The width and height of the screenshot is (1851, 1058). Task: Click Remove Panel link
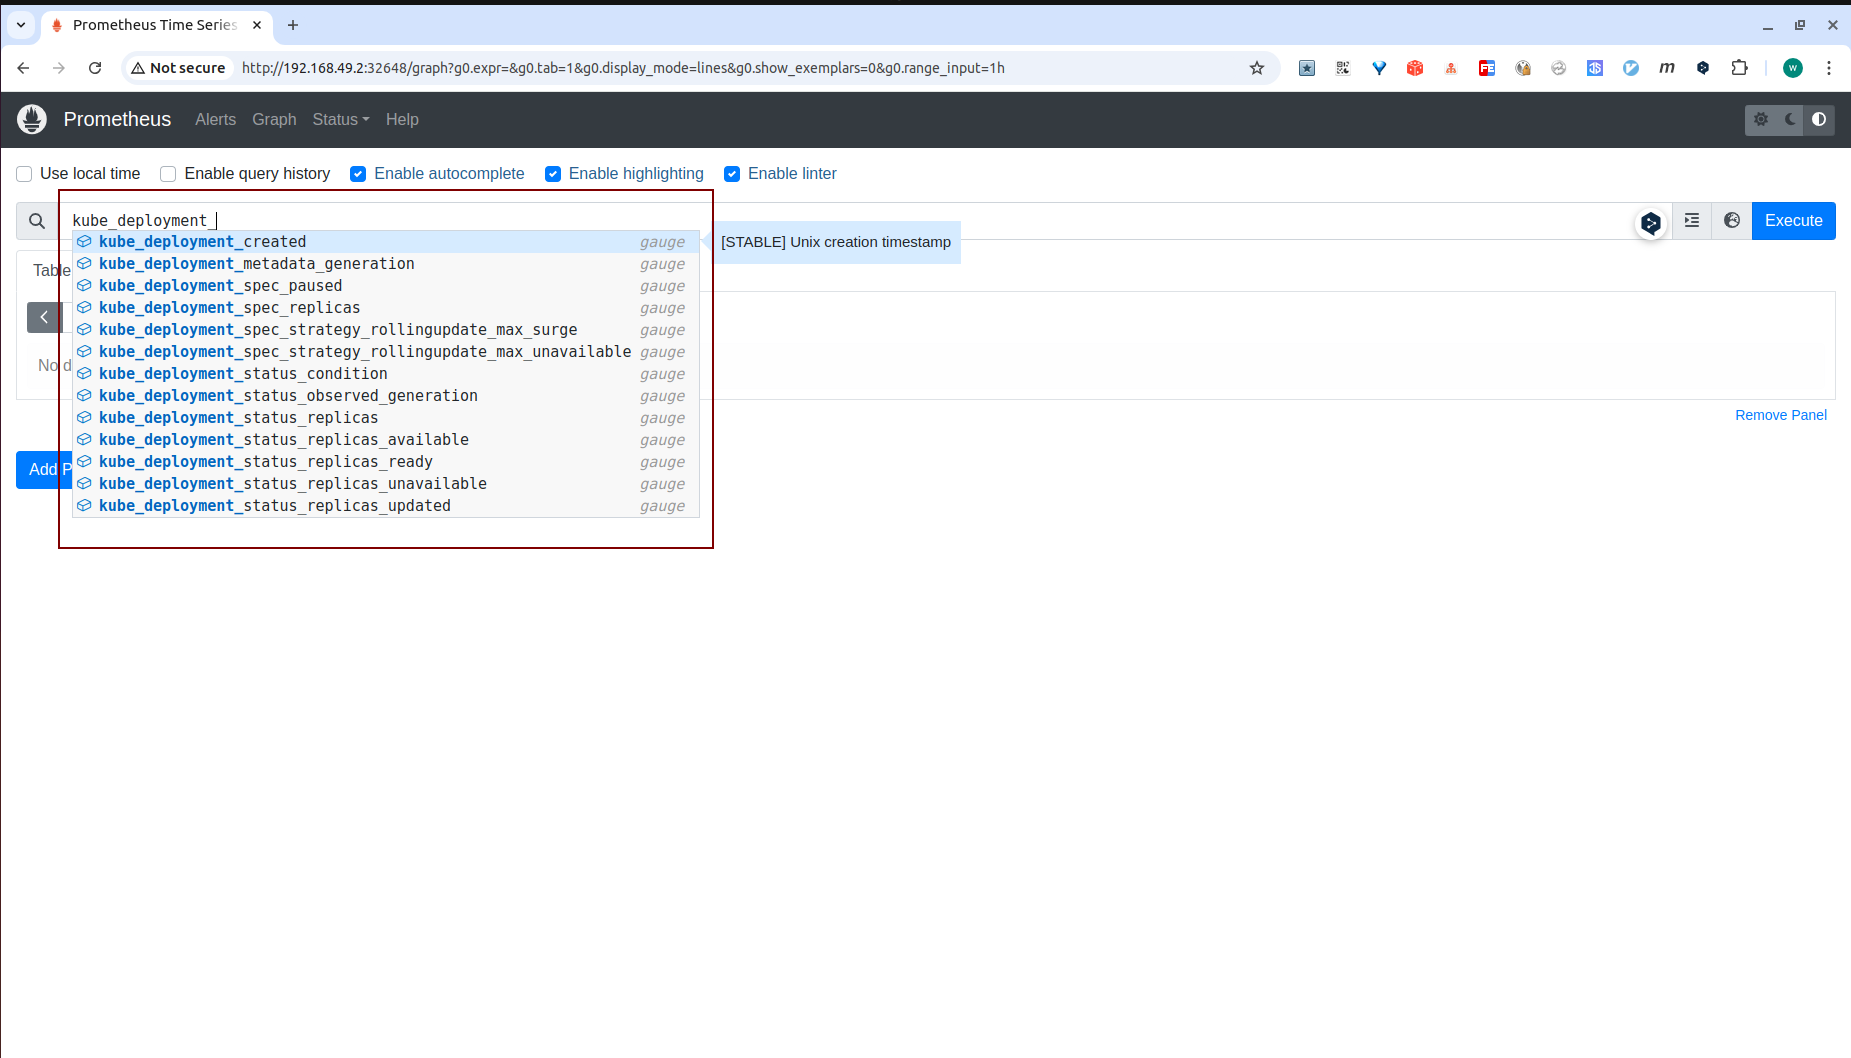[1780, 415]
